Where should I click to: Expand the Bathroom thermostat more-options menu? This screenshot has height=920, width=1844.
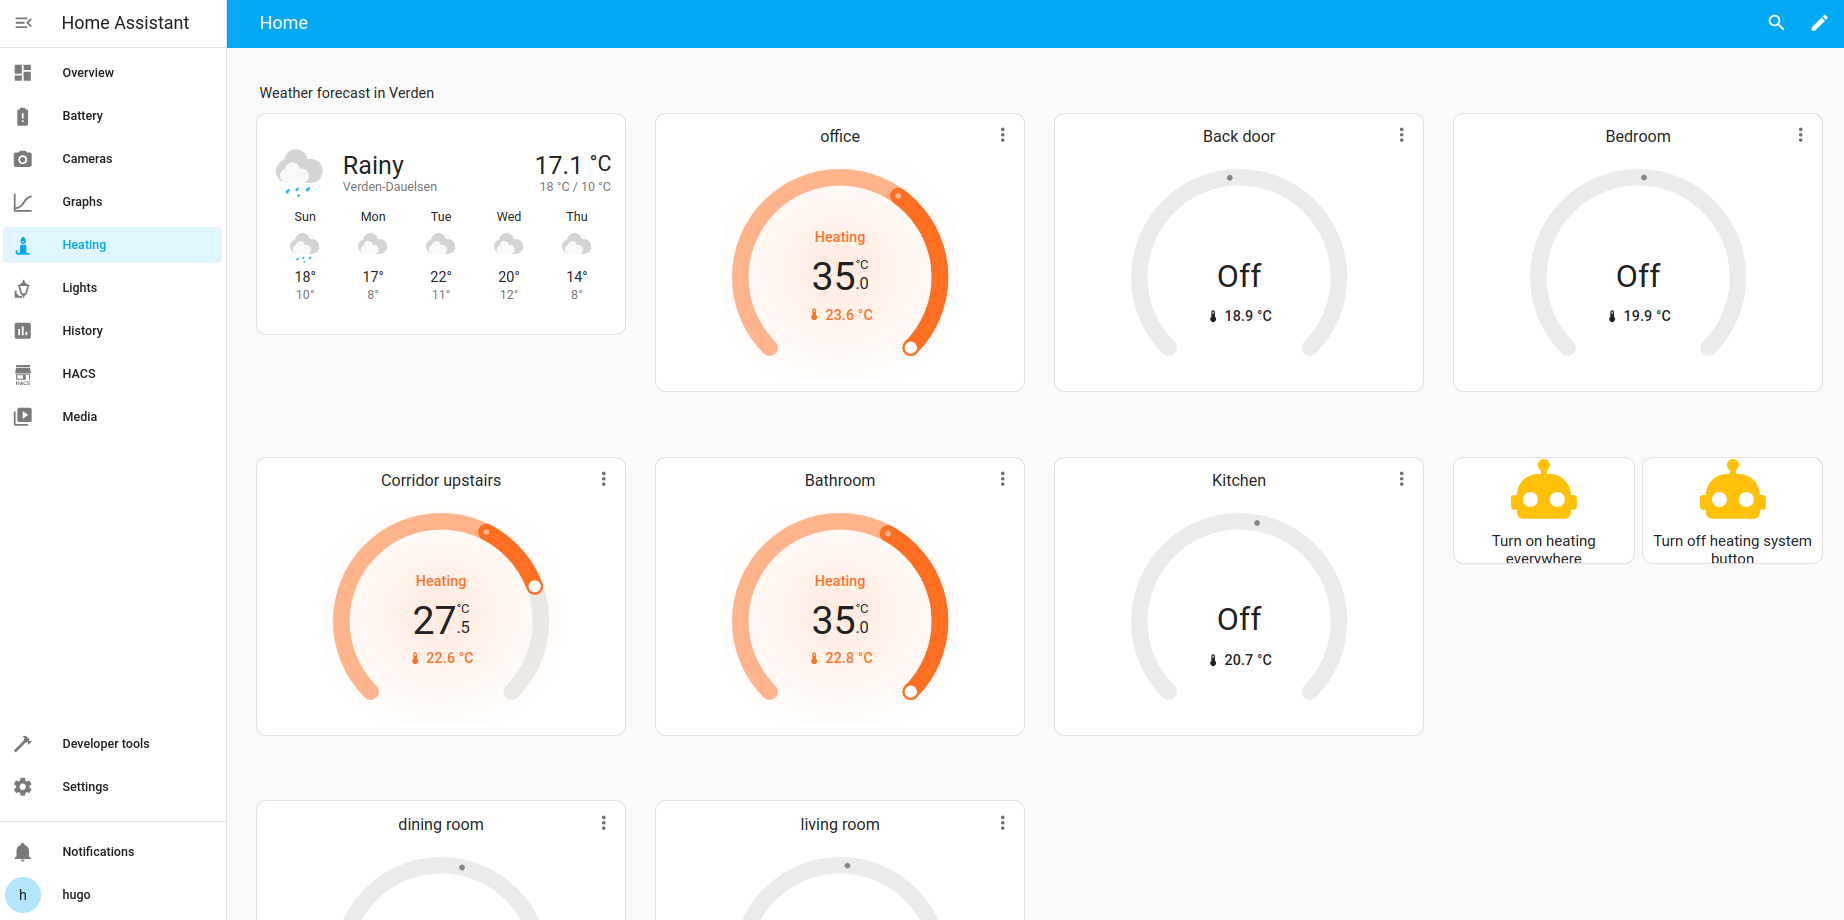pyautogui.click(x=1002, y=479)
